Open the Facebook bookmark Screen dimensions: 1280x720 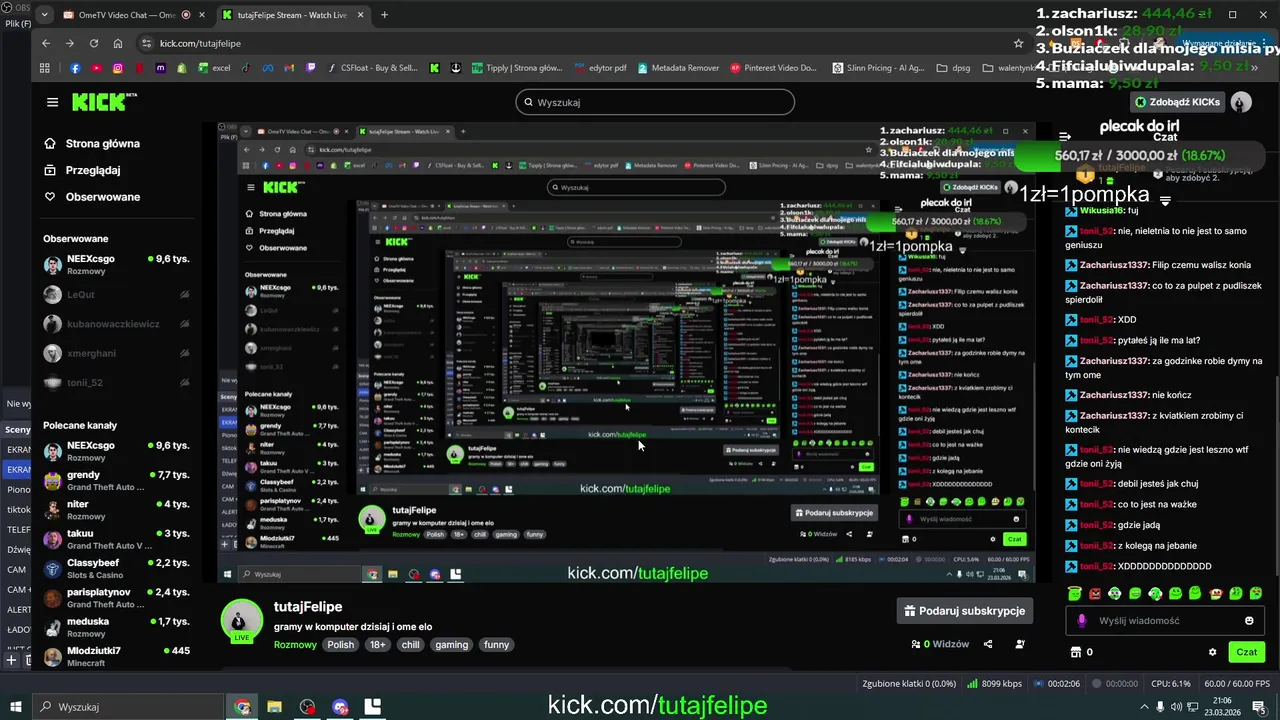point(75,68)
